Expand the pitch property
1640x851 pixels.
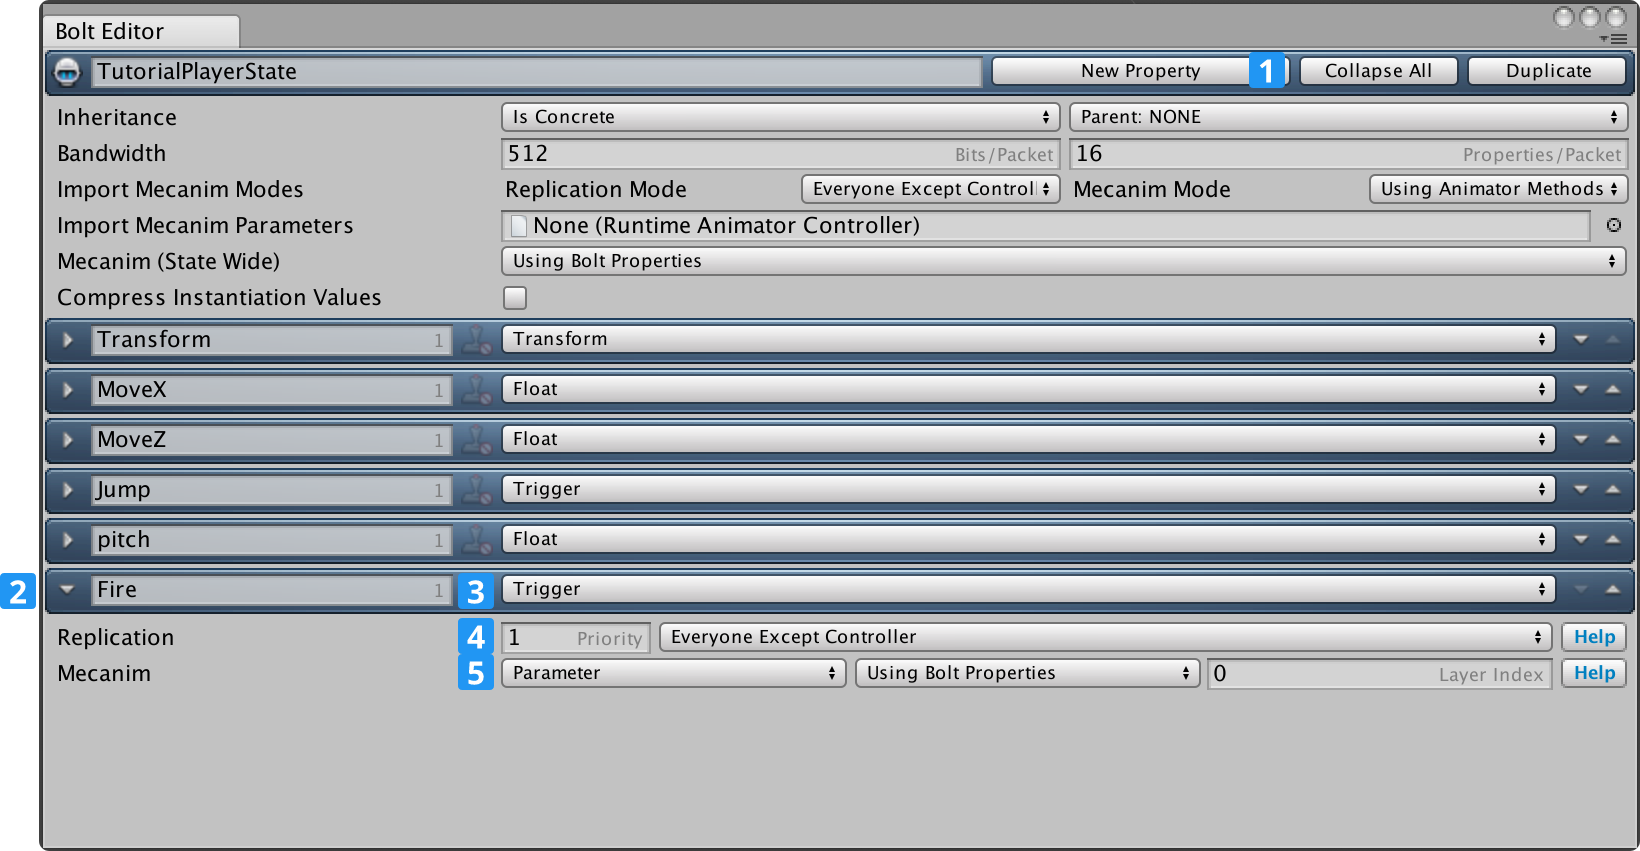pyautogui.click(x=68, y=540)
